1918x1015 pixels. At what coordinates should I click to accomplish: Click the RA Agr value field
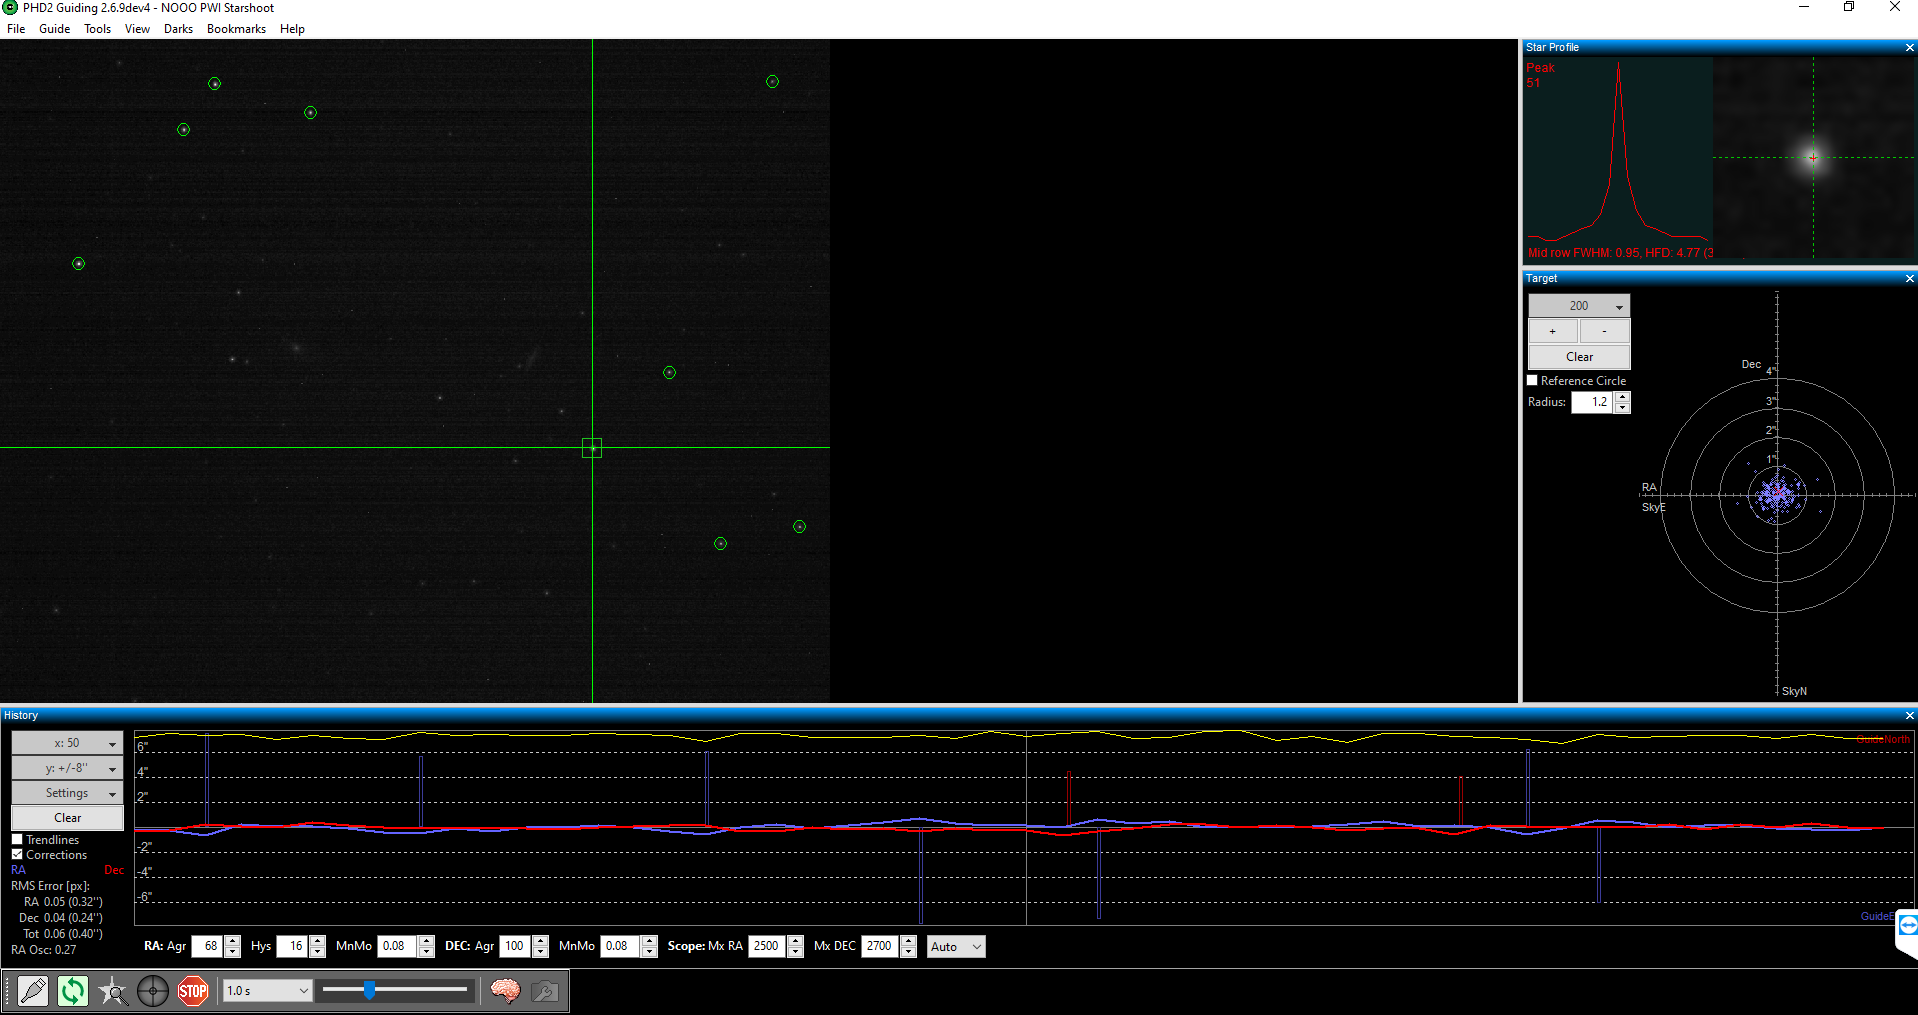[208, 946]
